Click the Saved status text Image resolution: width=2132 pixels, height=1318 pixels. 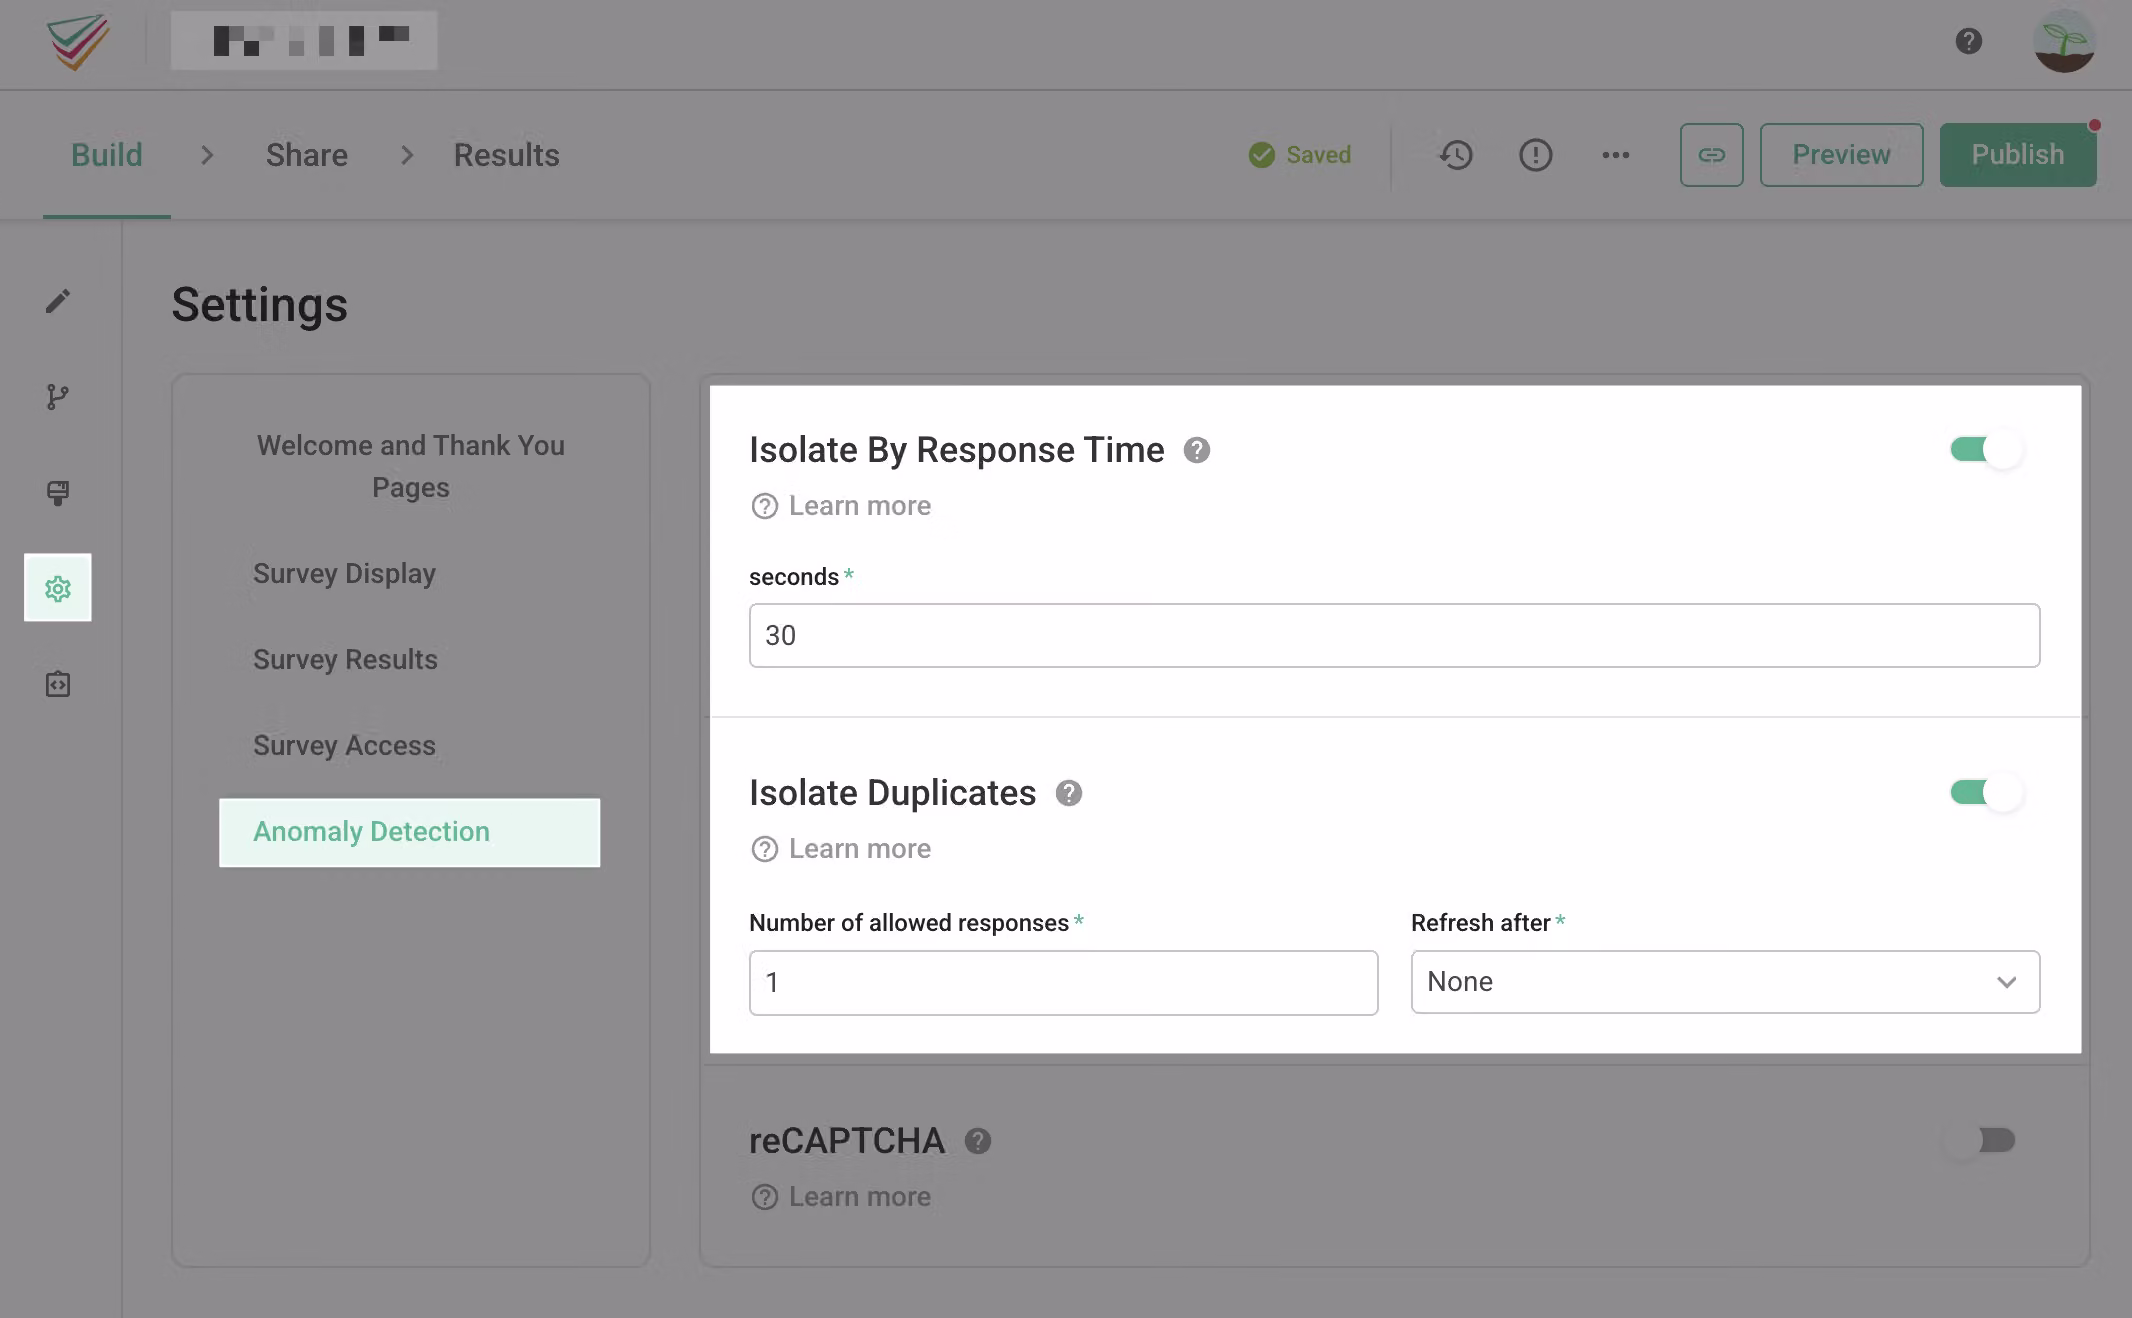click(x=1318, y=155)
